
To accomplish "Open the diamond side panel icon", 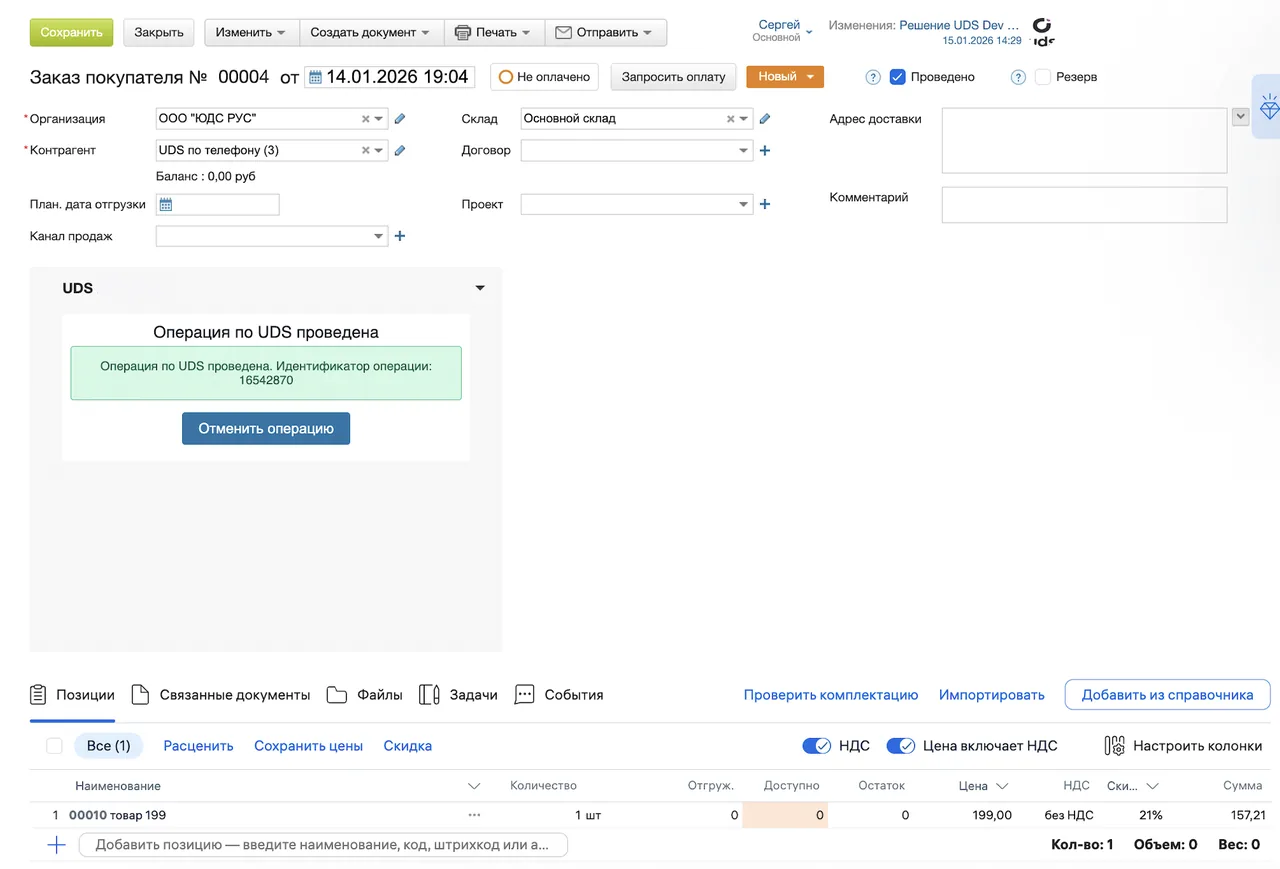I will coord(1268,107).
